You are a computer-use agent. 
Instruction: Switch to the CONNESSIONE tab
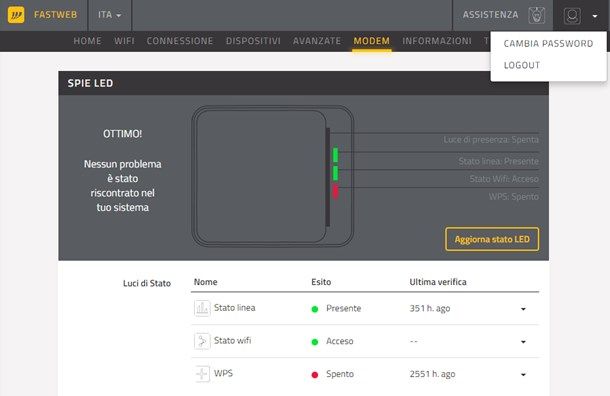(x=180, y=41)
